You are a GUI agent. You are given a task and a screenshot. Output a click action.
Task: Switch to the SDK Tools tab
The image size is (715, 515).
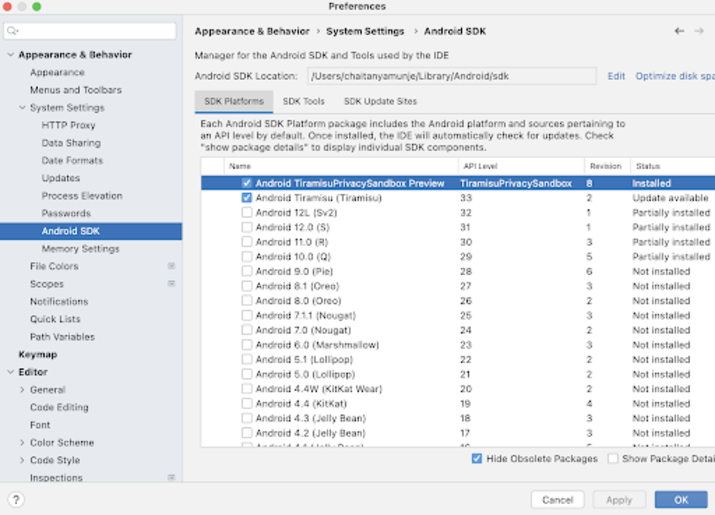pos(303,101)
